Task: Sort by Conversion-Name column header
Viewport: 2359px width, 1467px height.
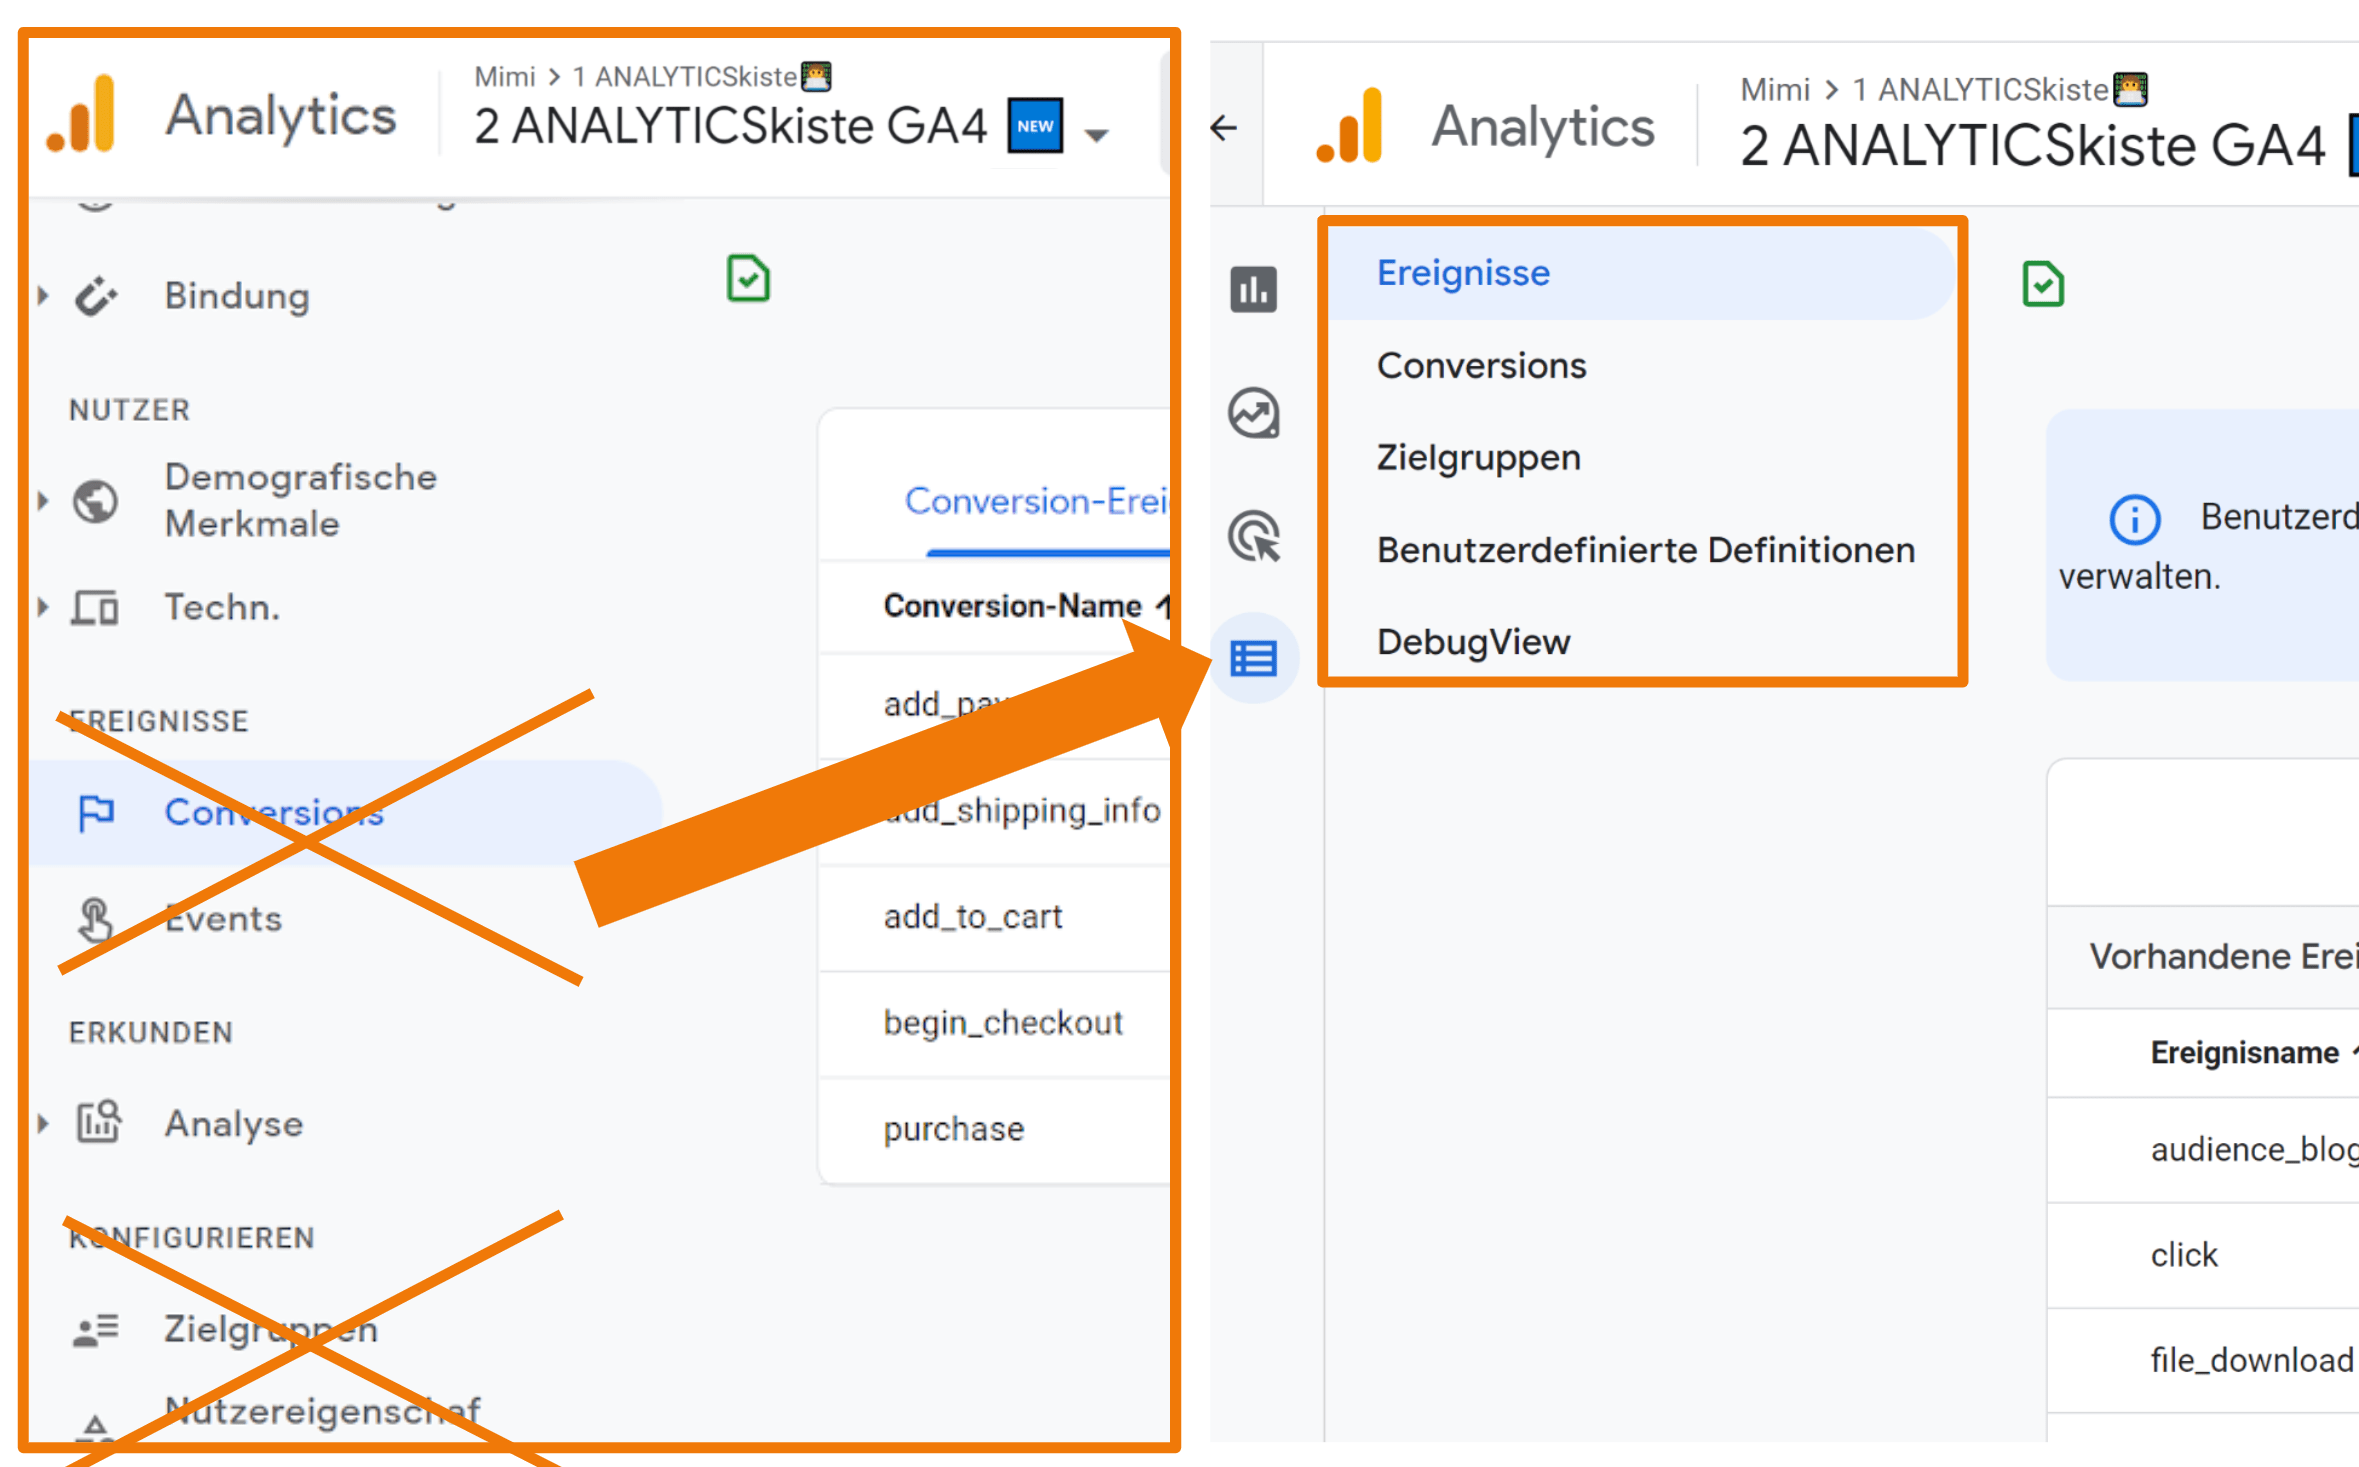Action: [x=1012, y=605]
